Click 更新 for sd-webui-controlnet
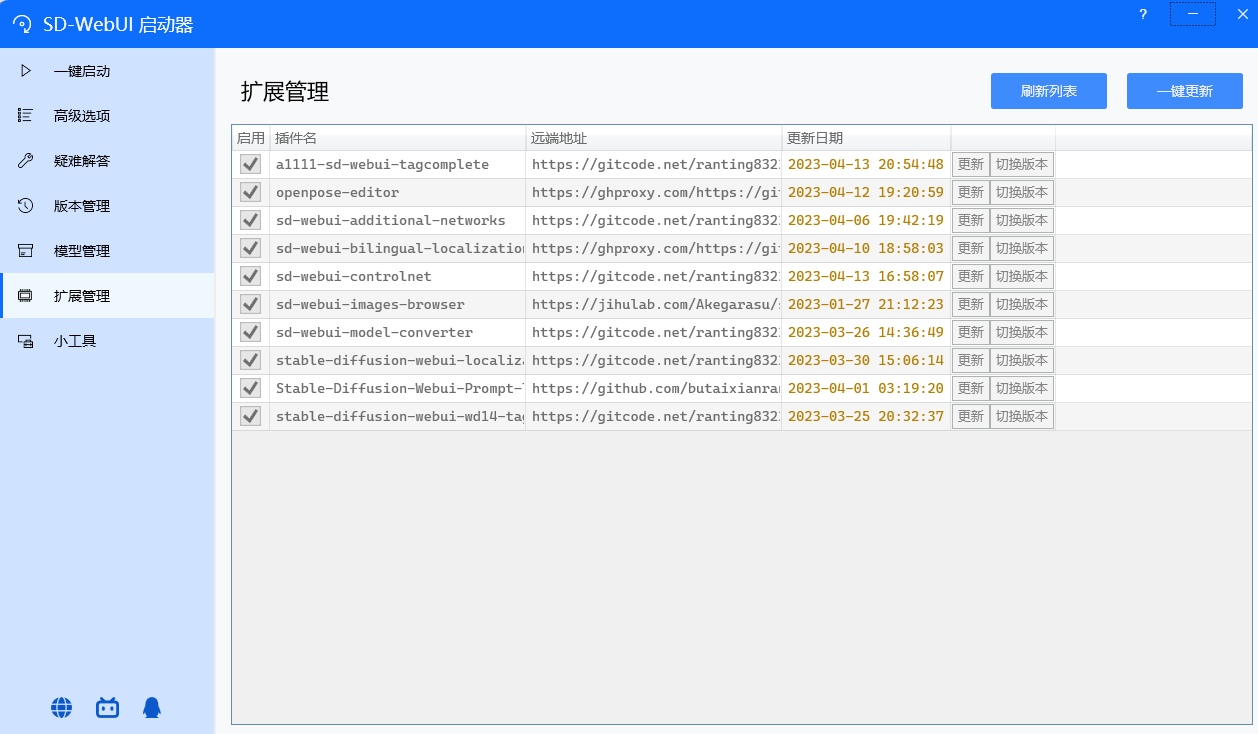 pos(971,276)
